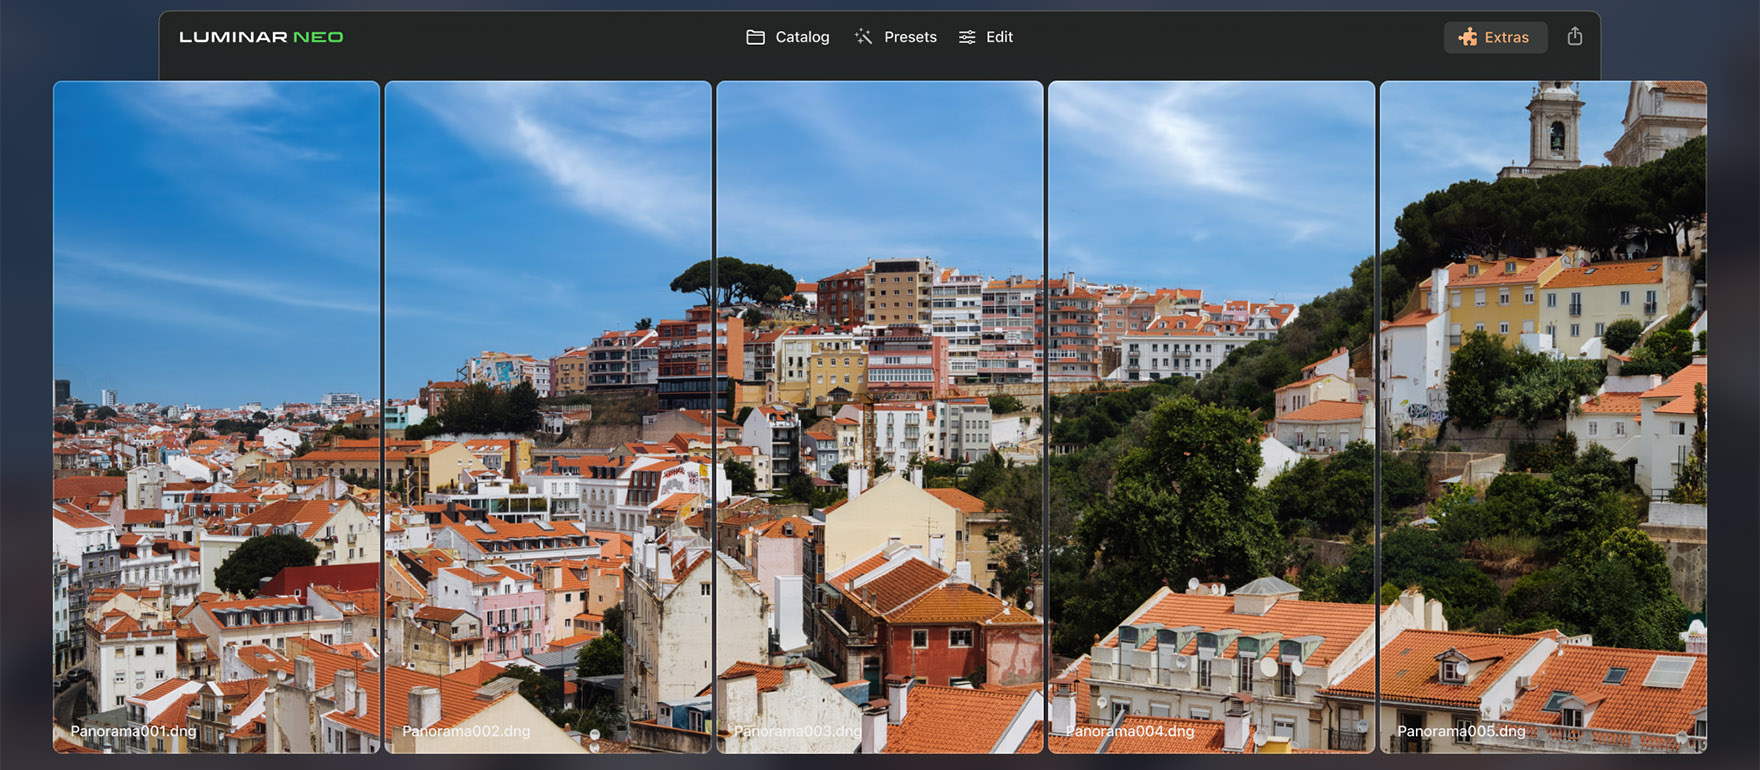Screen dimensions: 1760x770
Task: Open the Panorama005.dng photo with bell tower
Action: tap(1543, 400)
